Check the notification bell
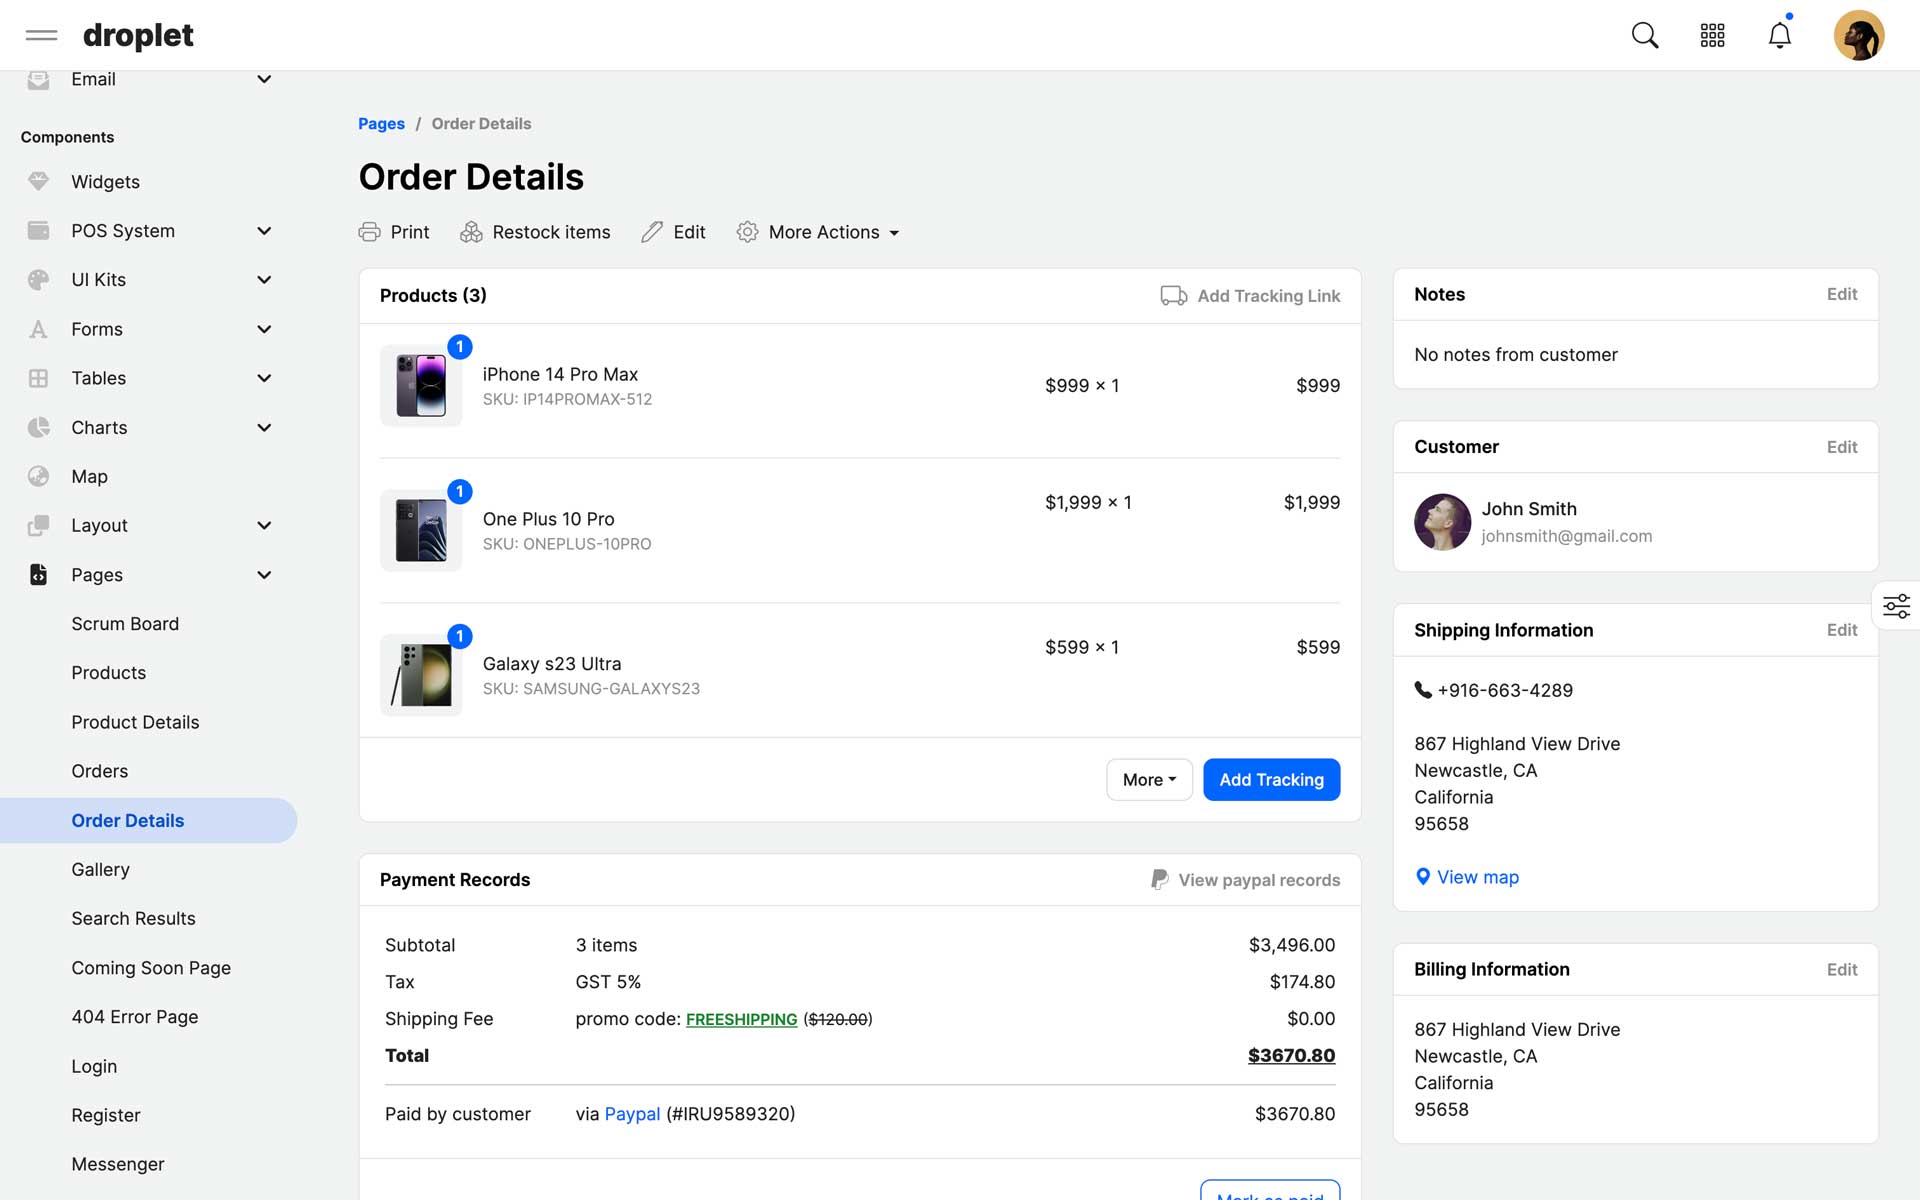The width and height of the screenshot is (1920, 1200). [x=1779, y=36]
